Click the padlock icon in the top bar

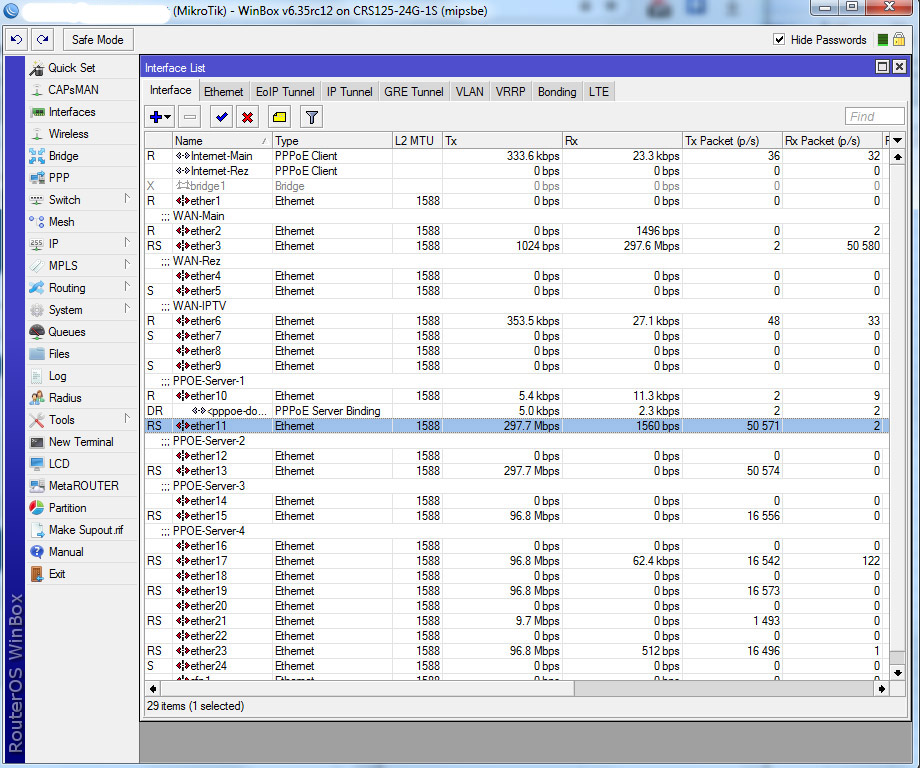point(898,39)
